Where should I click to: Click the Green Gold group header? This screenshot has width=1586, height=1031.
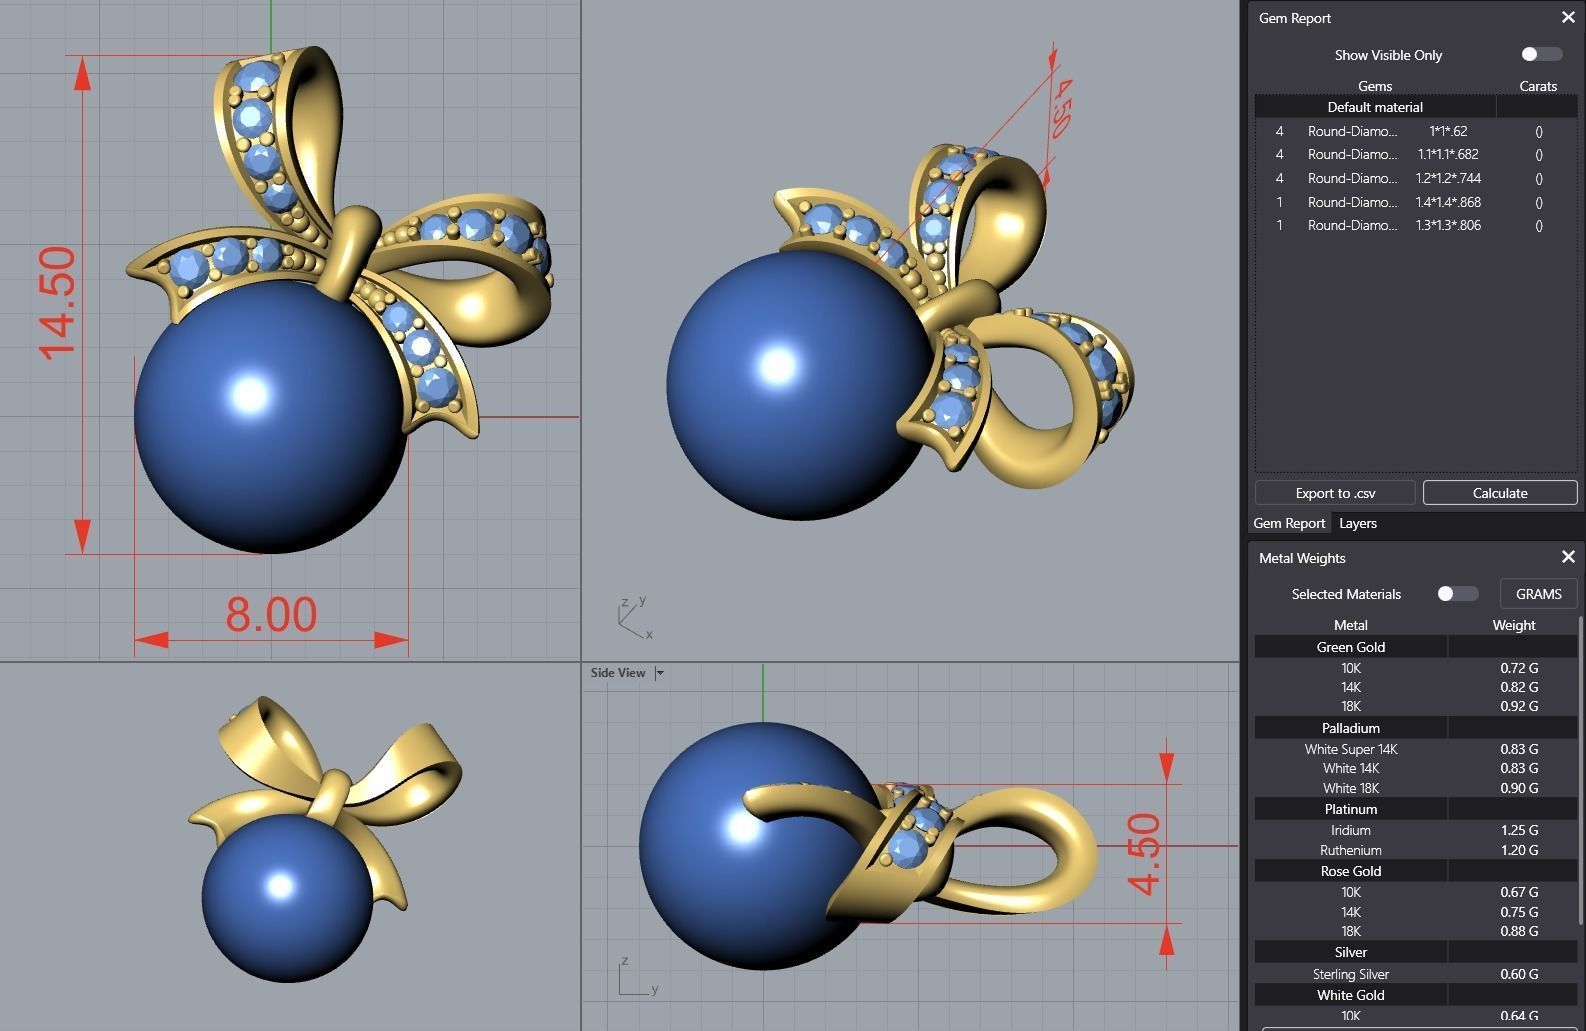(1351, 647)
